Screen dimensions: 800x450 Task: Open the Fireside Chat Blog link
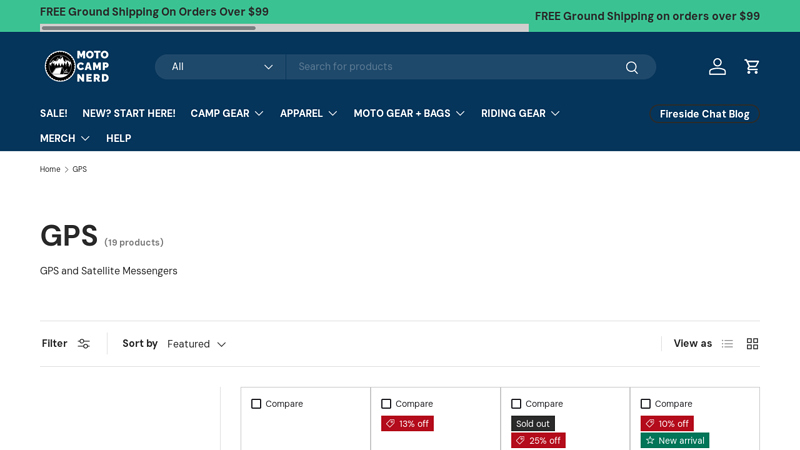(x=704, y=114)
